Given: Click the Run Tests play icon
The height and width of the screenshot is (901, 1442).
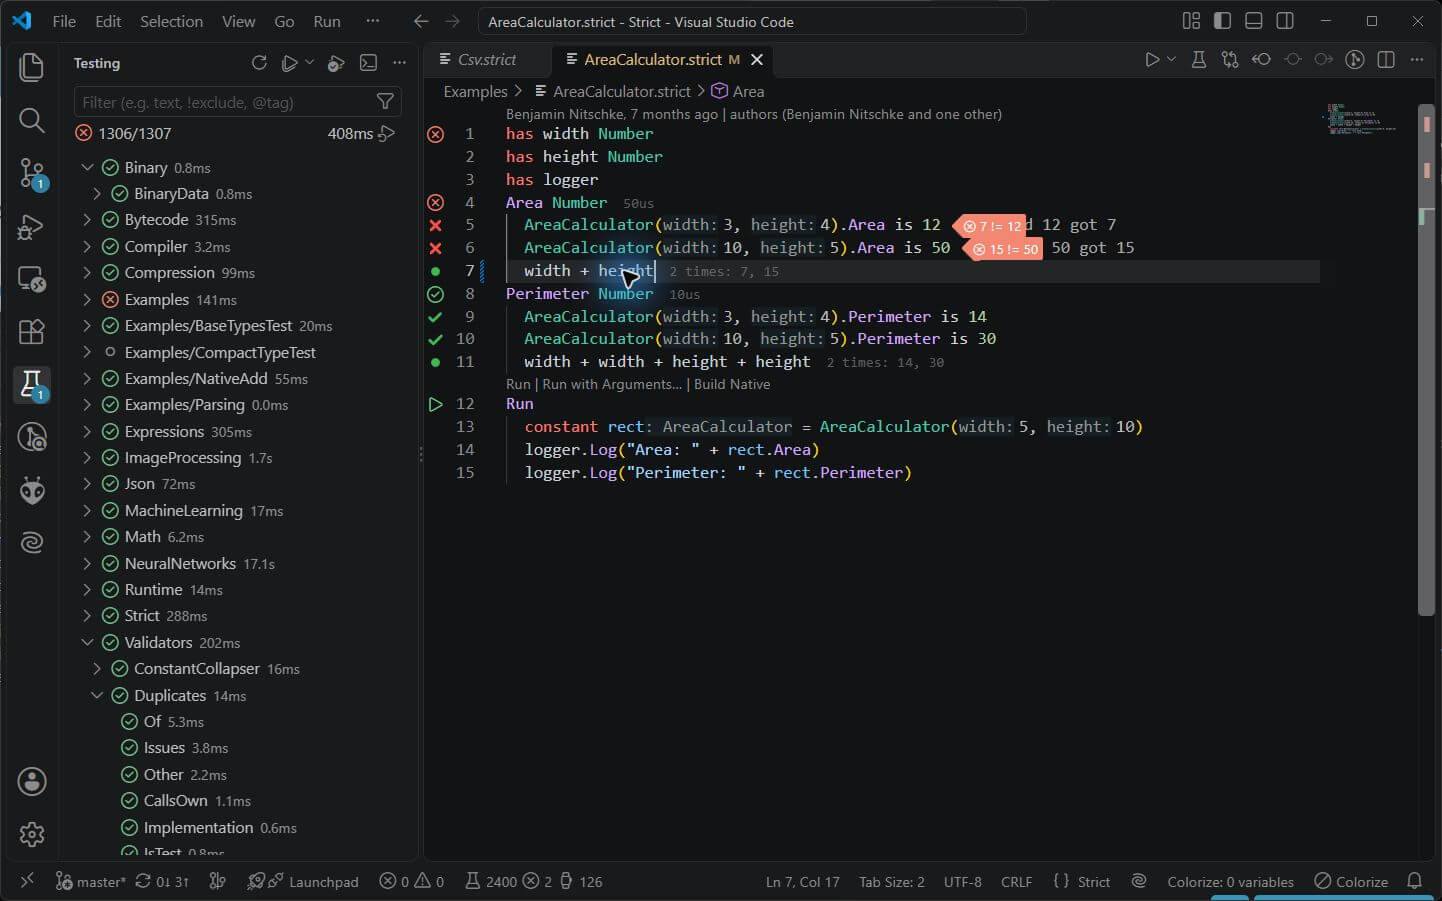Looking at the screenshot, I should click(290, 63).
